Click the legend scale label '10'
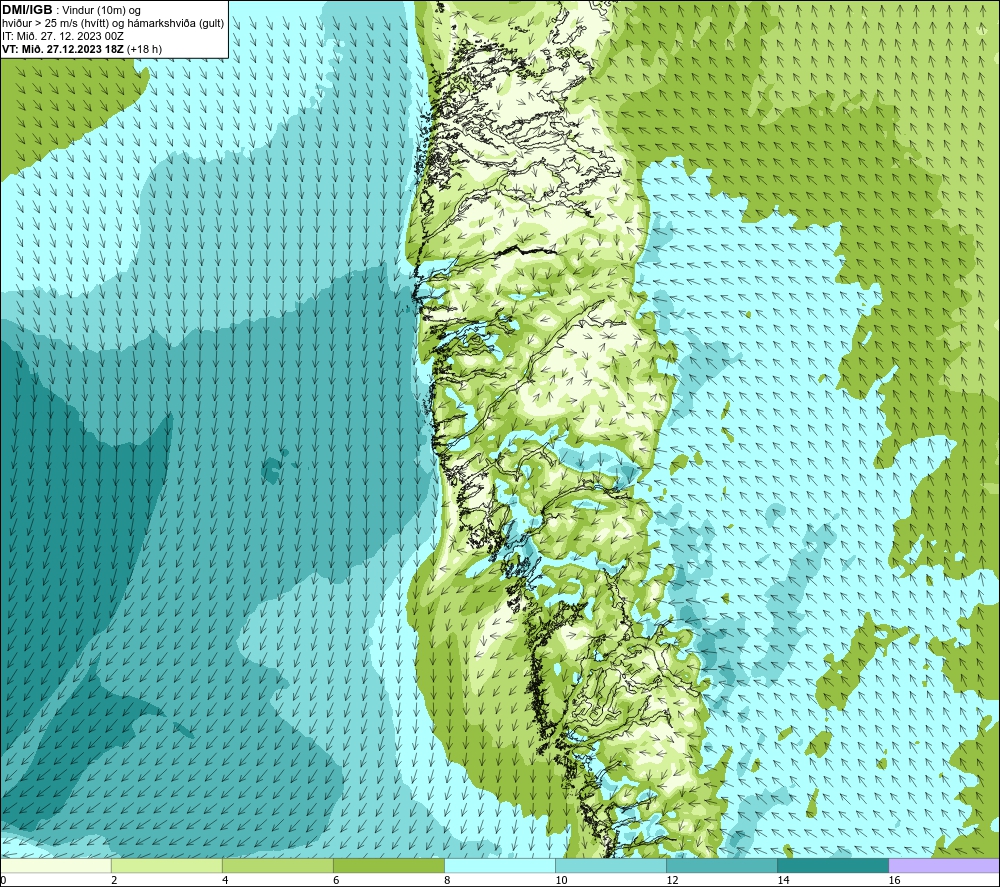 (x=561, y=880)
